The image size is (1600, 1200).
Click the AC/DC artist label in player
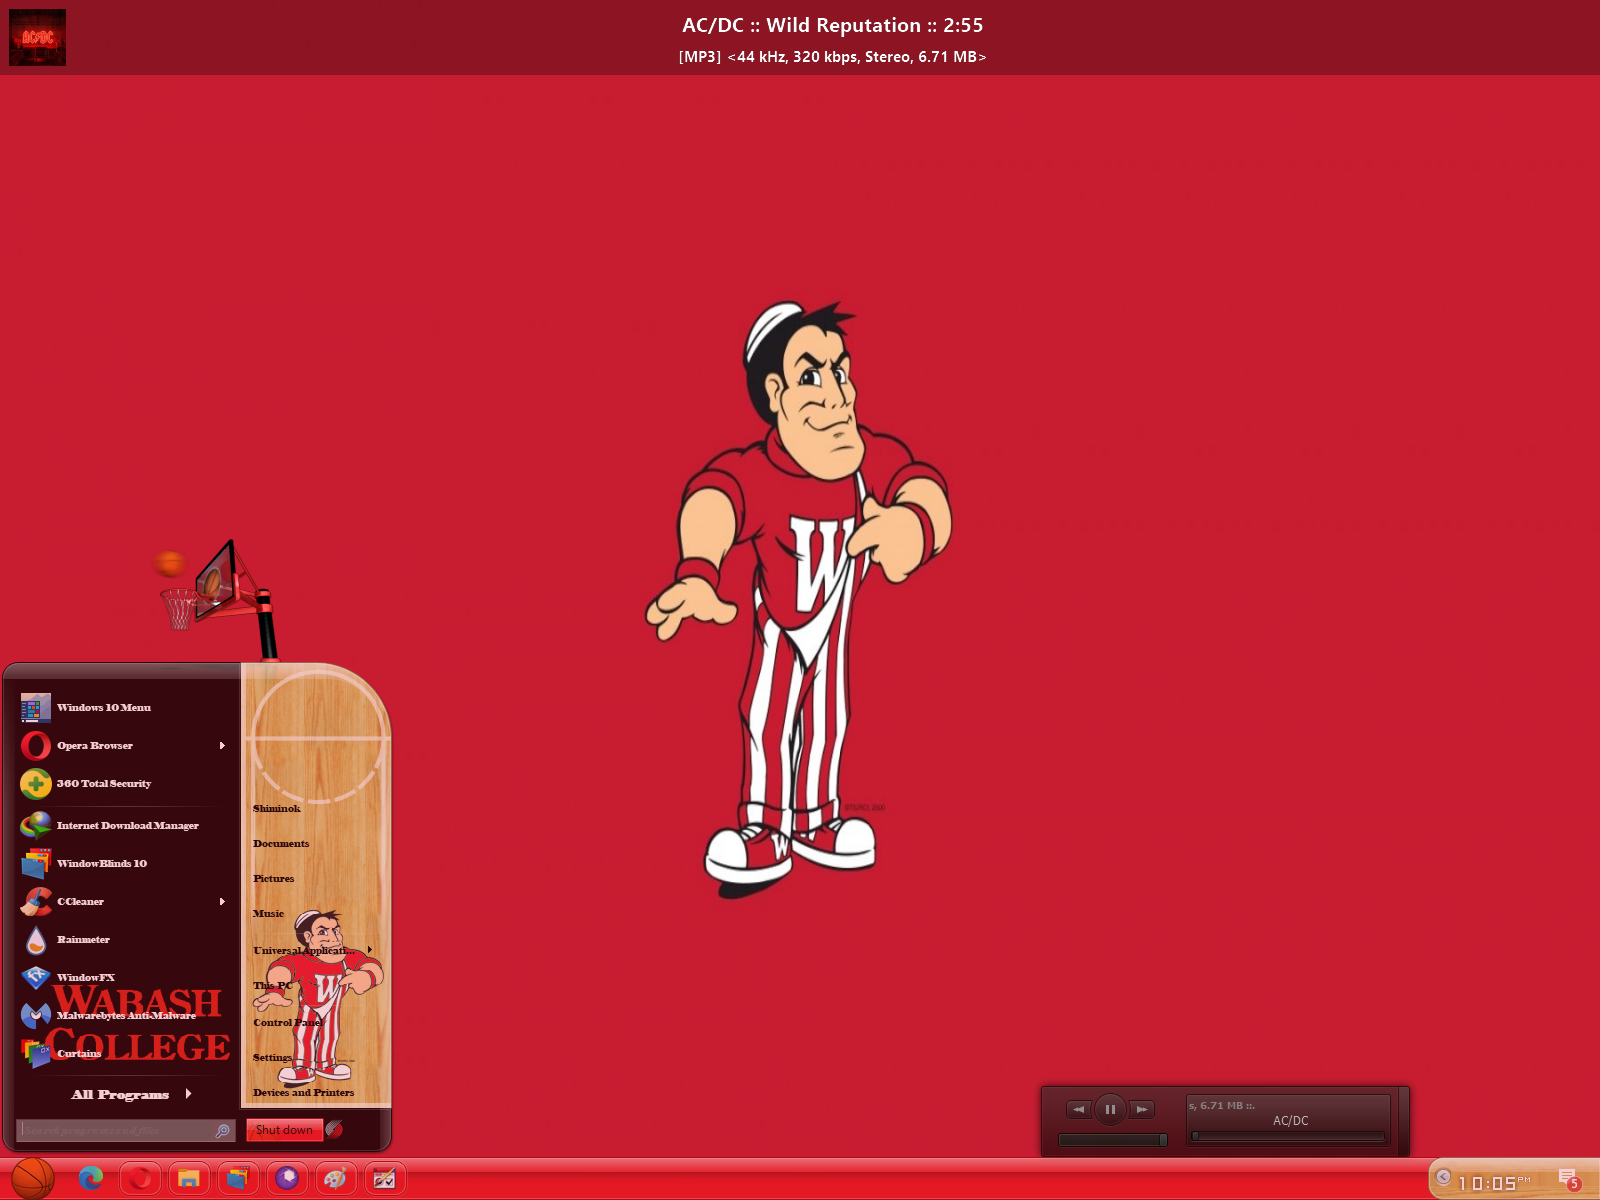pyautogui.click(x=1290, y=1121)
